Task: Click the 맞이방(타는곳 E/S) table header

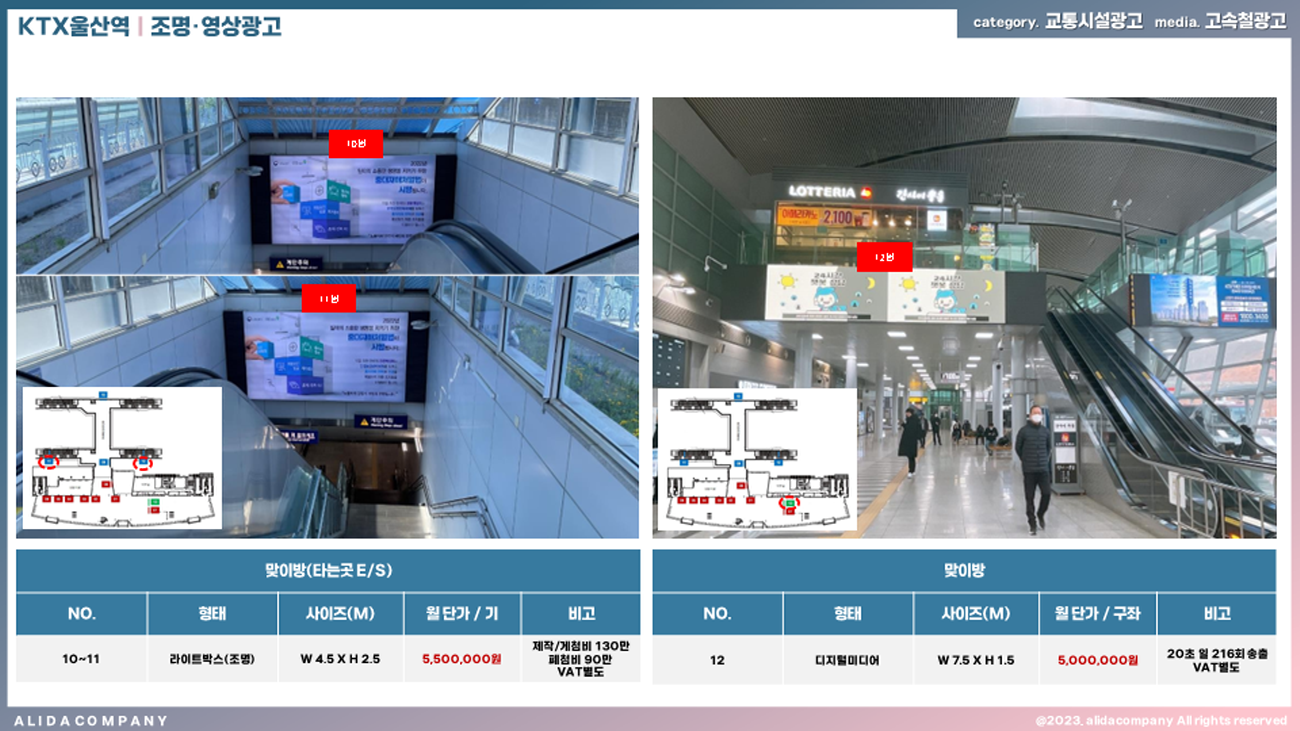Action: (x=328, y=570)
